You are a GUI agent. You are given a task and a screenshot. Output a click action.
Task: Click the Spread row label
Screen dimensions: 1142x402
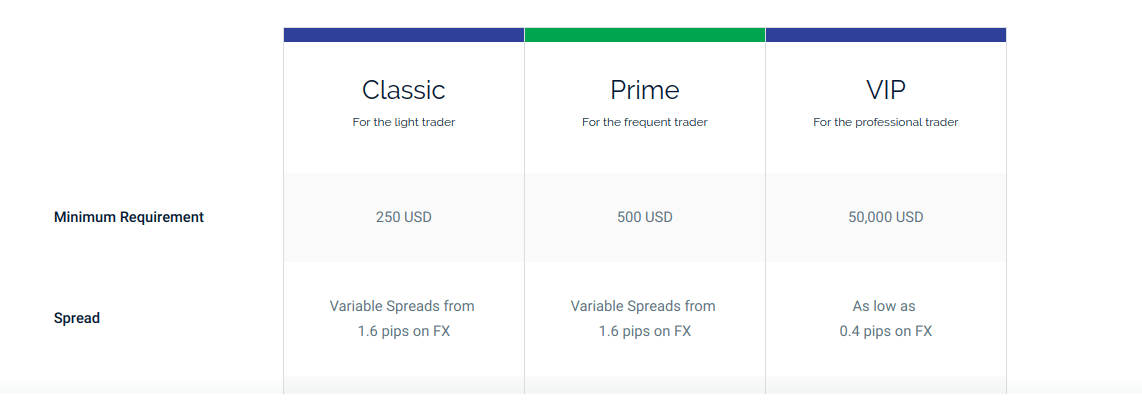coord(76,318)
